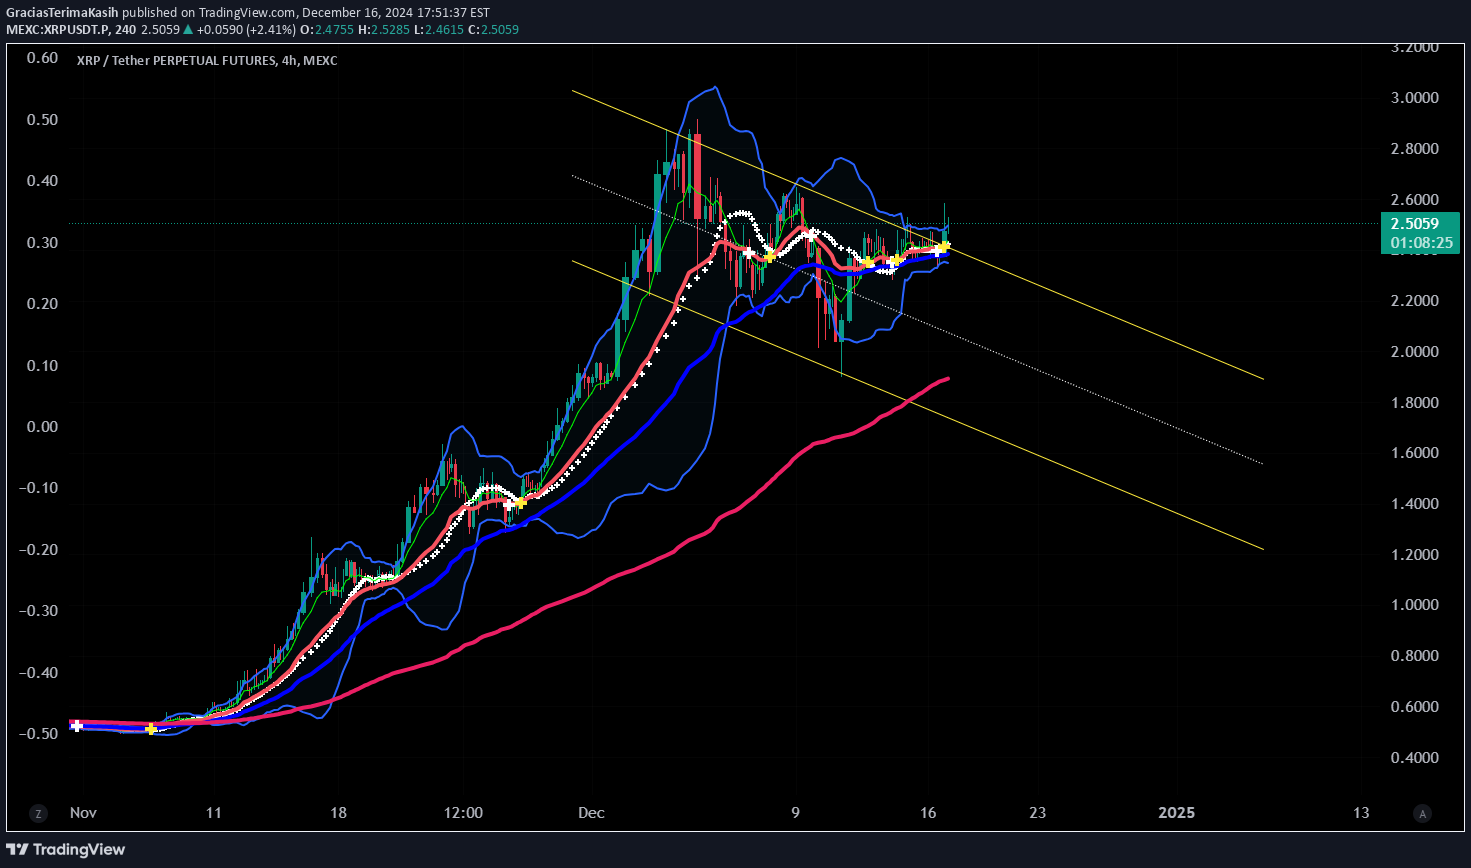The width and height of the screenshot is (1471, 868).
Task: Click the TradingView logo at bottom left
Action: point(67,849)
